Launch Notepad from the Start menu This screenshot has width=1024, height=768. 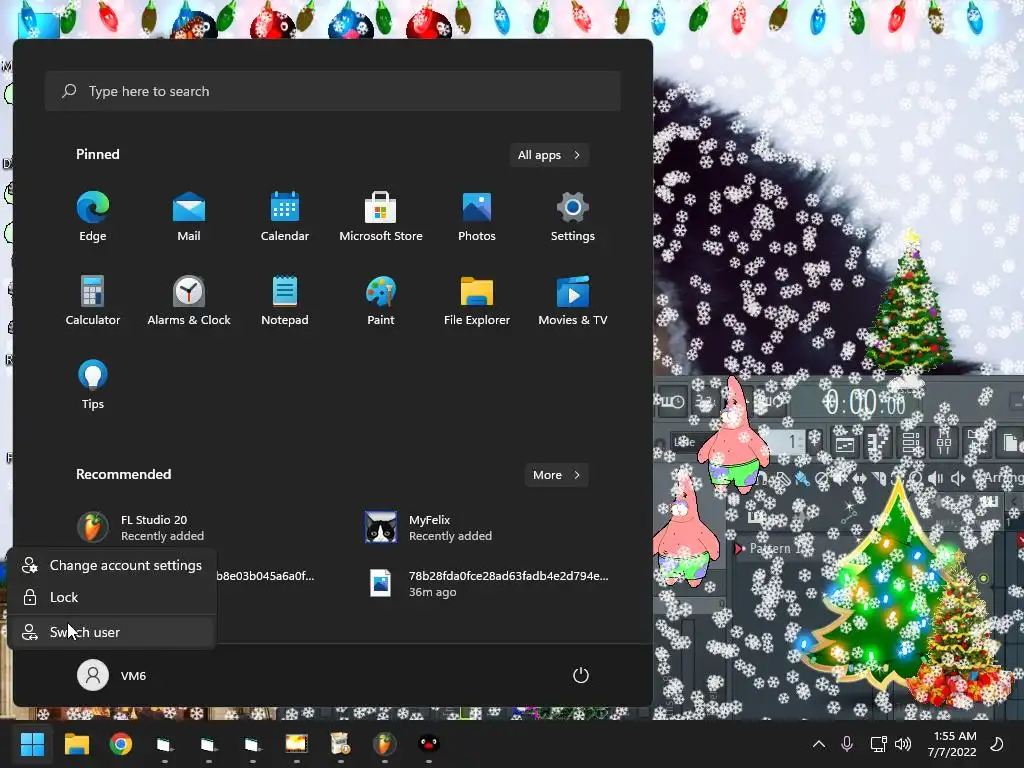285,300
